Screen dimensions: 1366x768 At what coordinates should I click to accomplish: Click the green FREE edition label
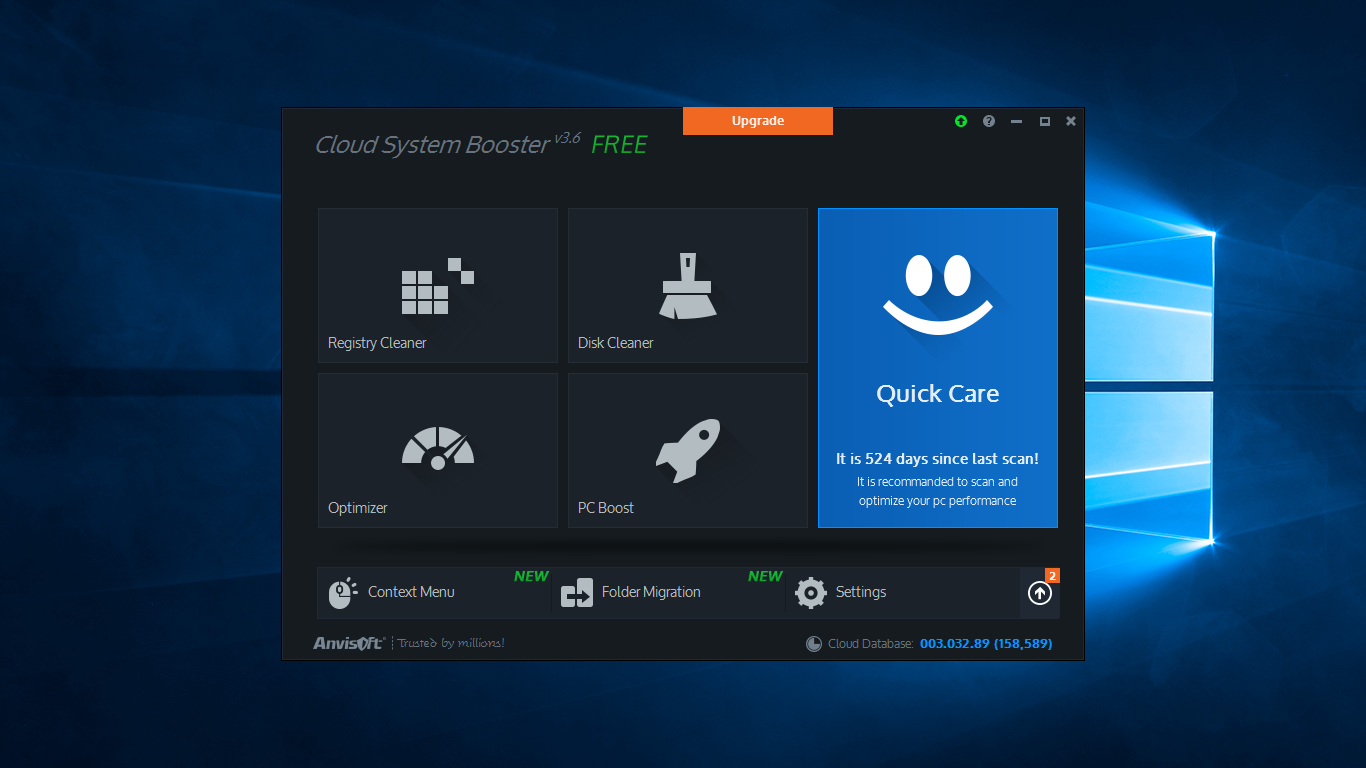coord(619,145)
